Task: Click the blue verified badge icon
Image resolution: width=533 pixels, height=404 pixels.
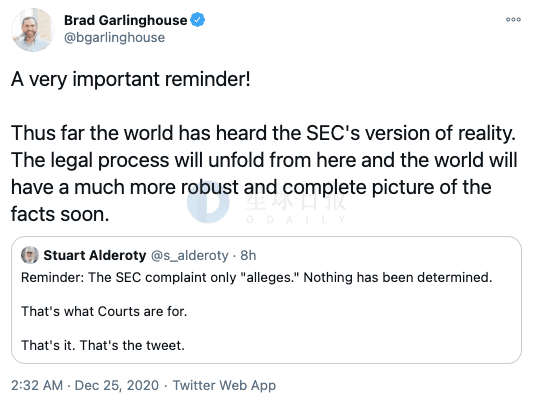Action: point(197,20)
